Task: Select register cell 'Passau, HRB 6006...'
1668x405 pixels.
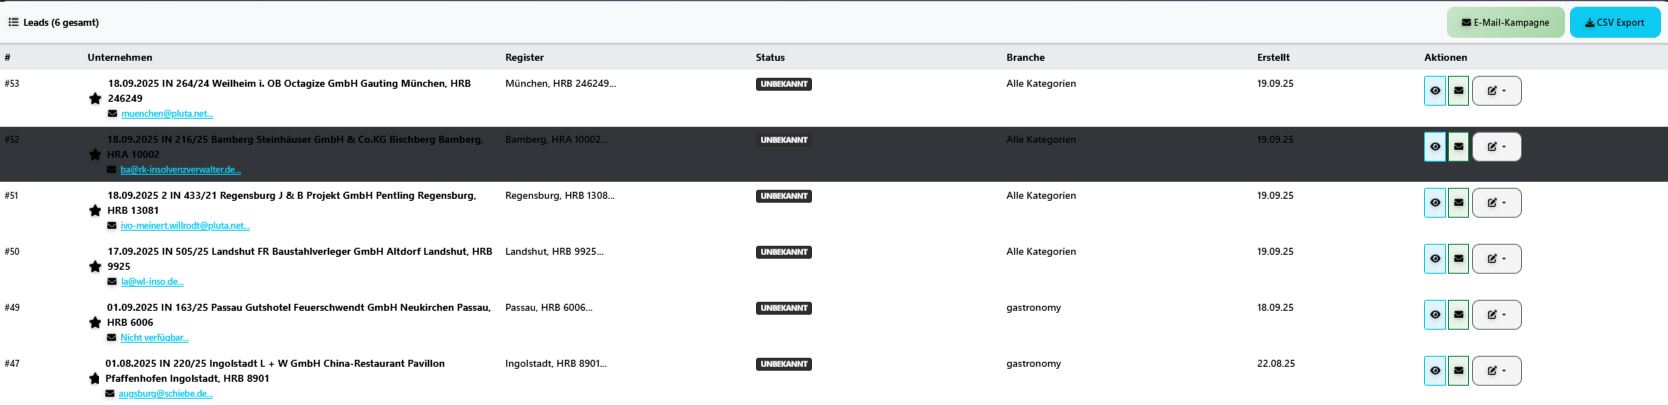Action: (549, 307)
